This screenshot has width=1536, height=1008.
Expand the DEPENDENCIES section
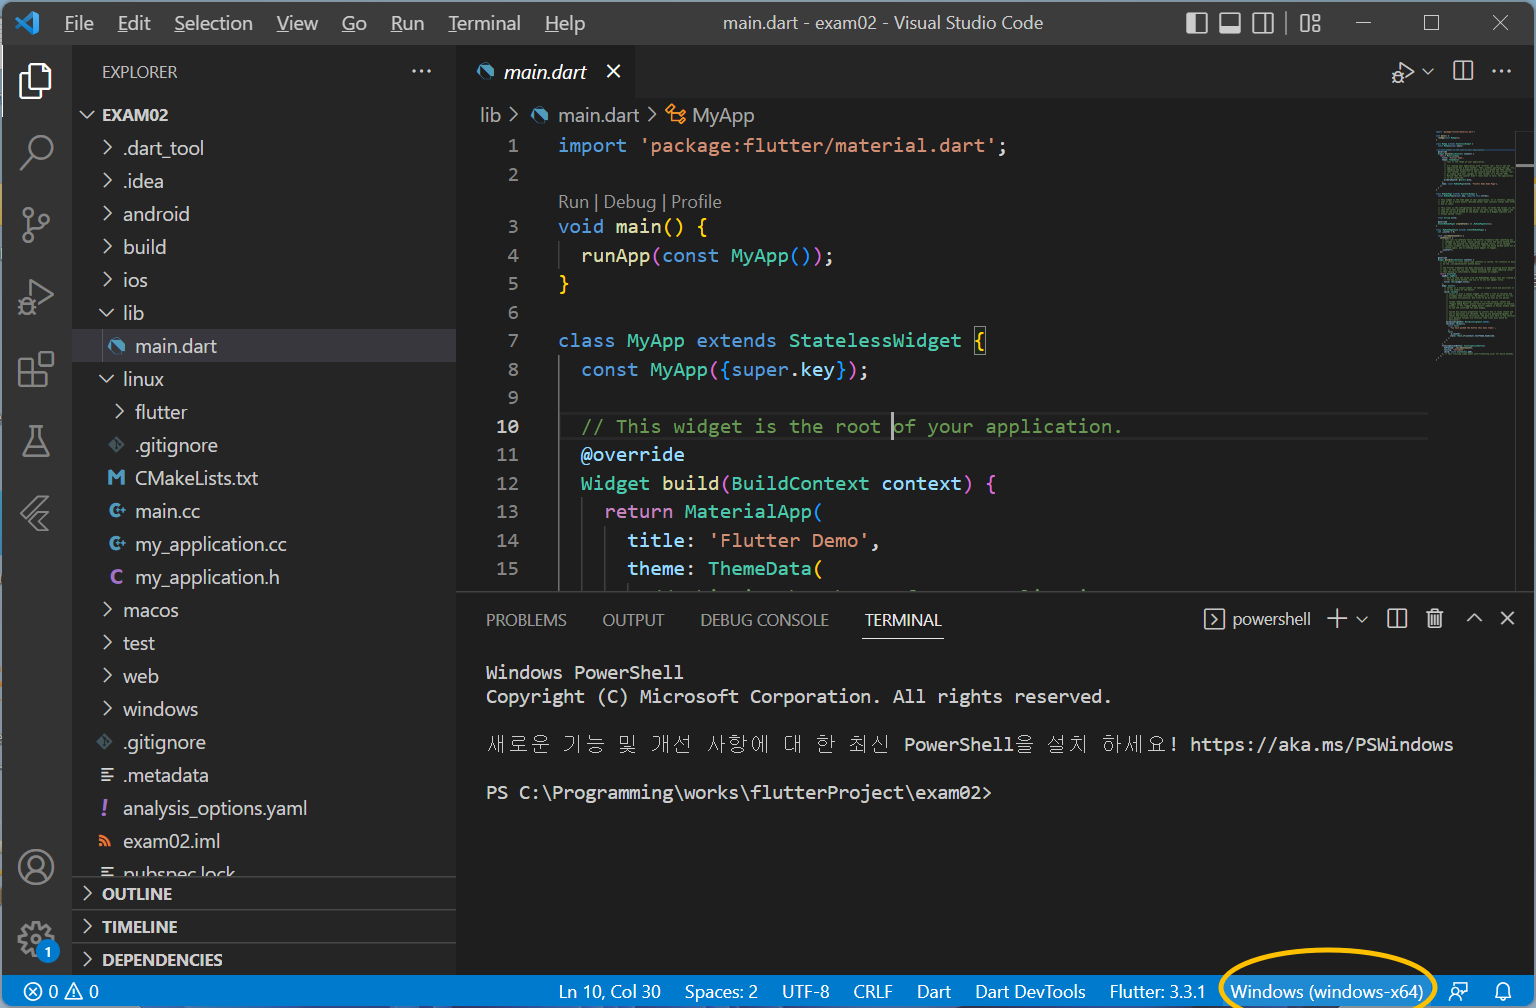pos(264,960)
